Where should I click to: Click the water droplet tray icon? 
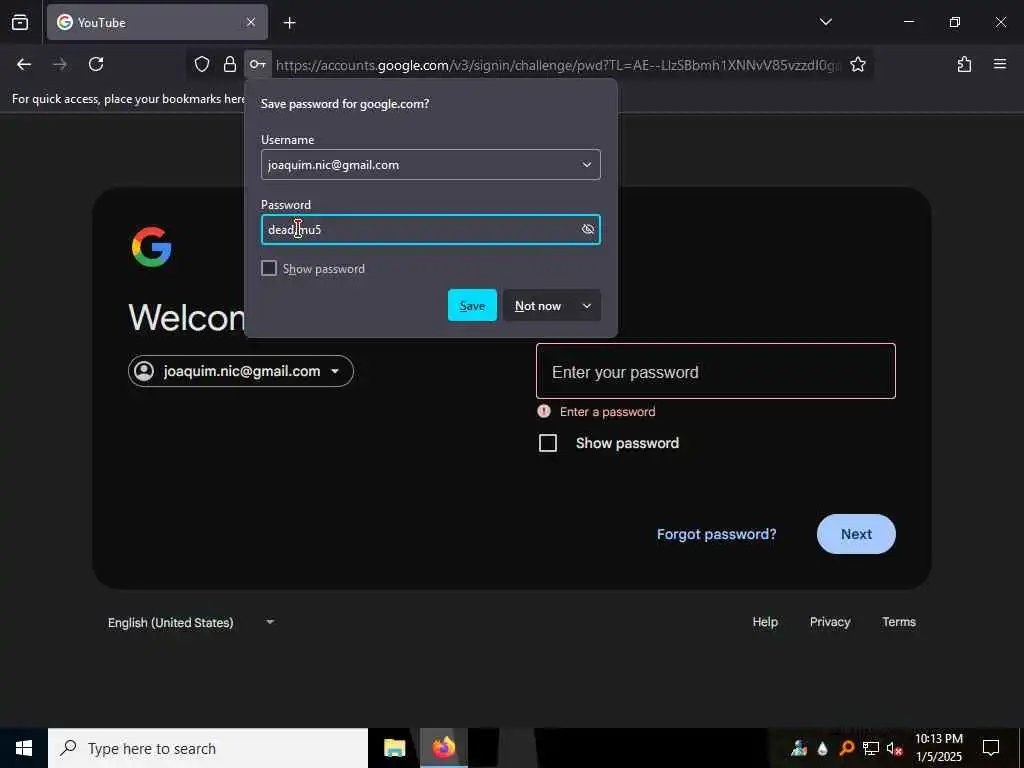(822, 748)
